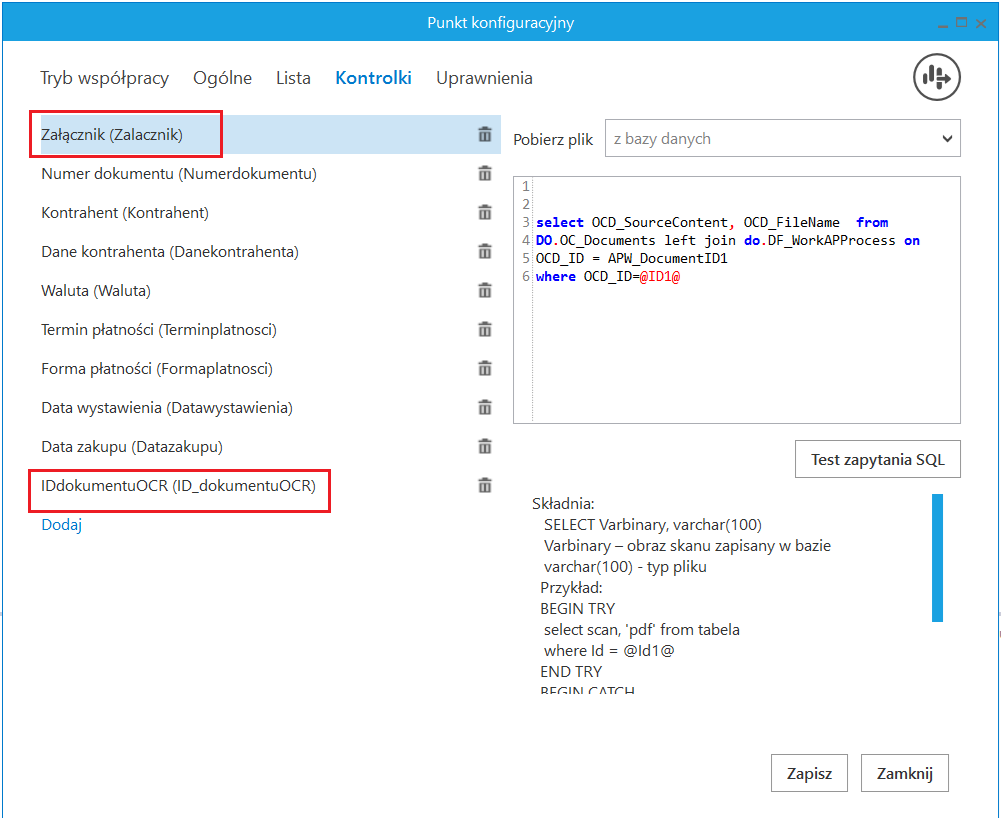The image size is (1001, 818).
Task: Select Forma płatności in controls list
Action: click(x=157, y=369)
